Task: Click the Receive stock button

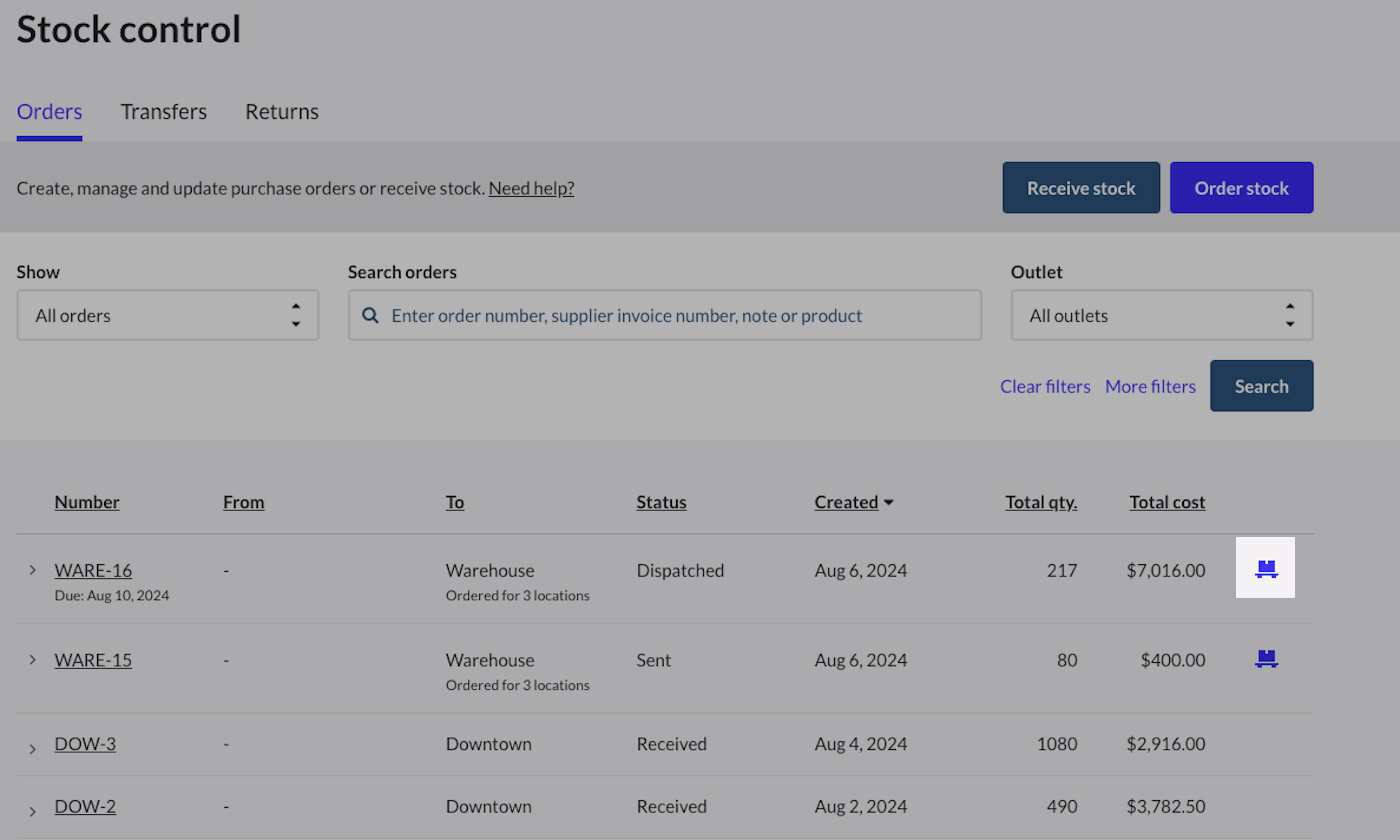Action: (x=1081, y=187)
